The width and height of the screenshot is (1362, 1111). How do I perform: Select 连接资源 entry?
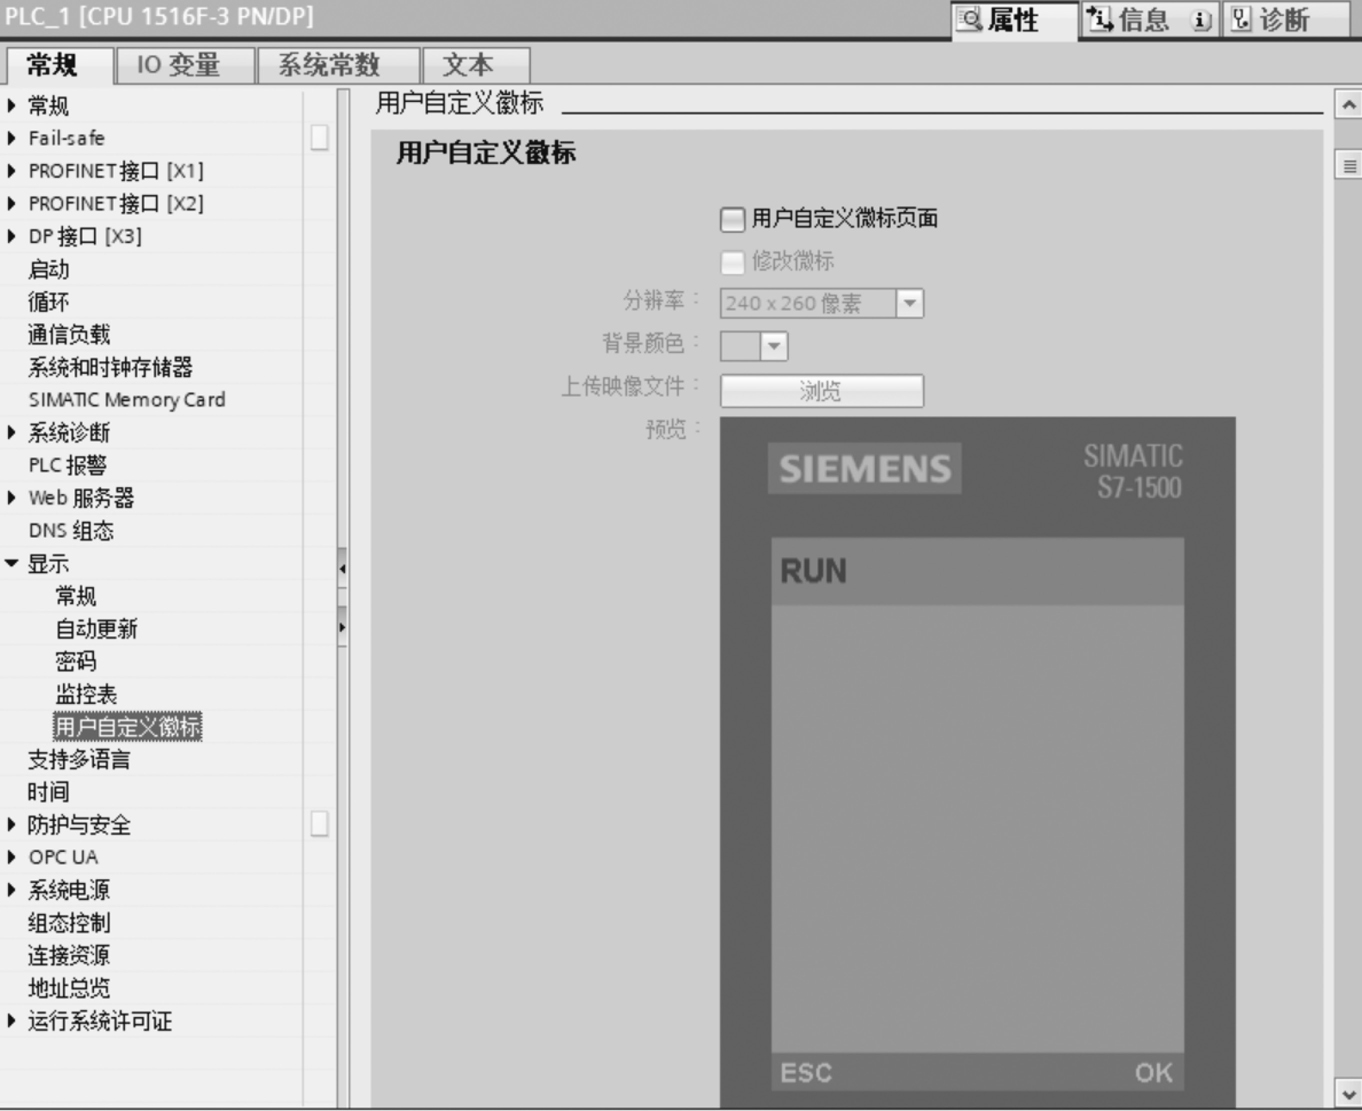(68, 955)
